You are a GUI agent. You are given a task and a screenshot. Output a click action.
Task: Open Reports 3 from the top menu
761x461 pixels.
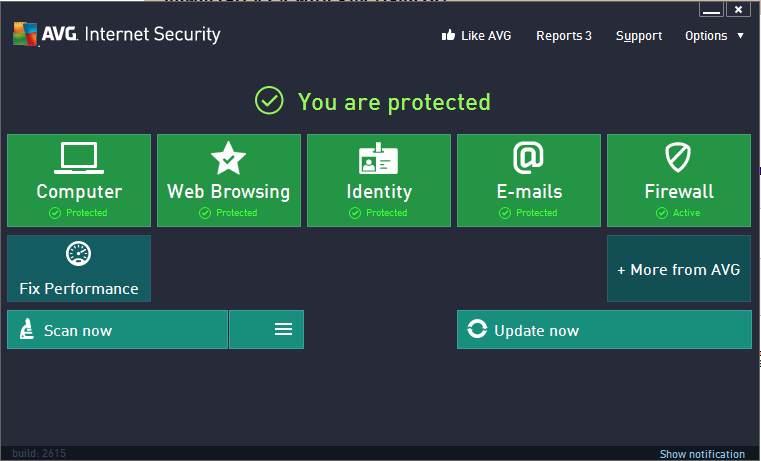click(x=564, y=36)
